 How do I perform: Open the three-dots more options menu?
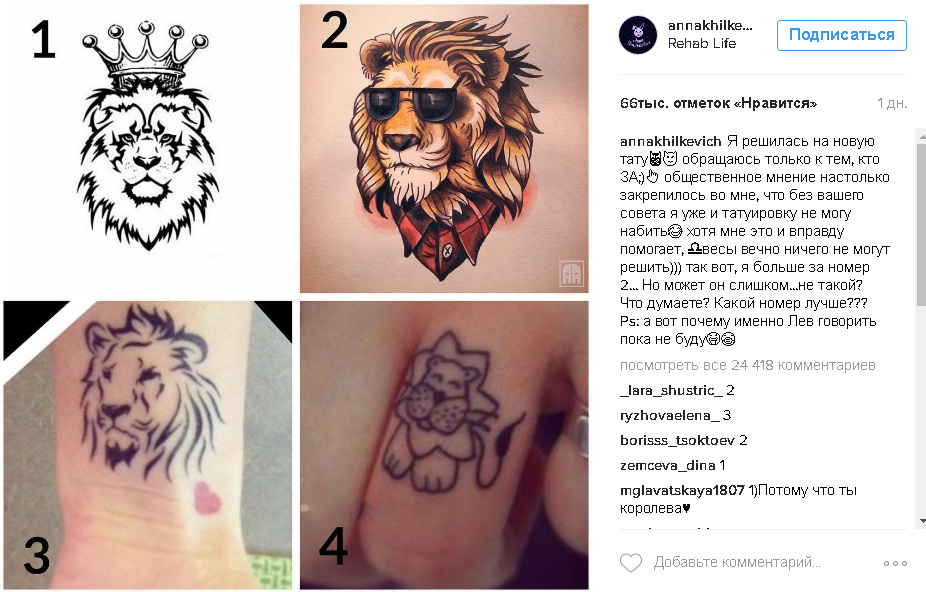(895, 563)
